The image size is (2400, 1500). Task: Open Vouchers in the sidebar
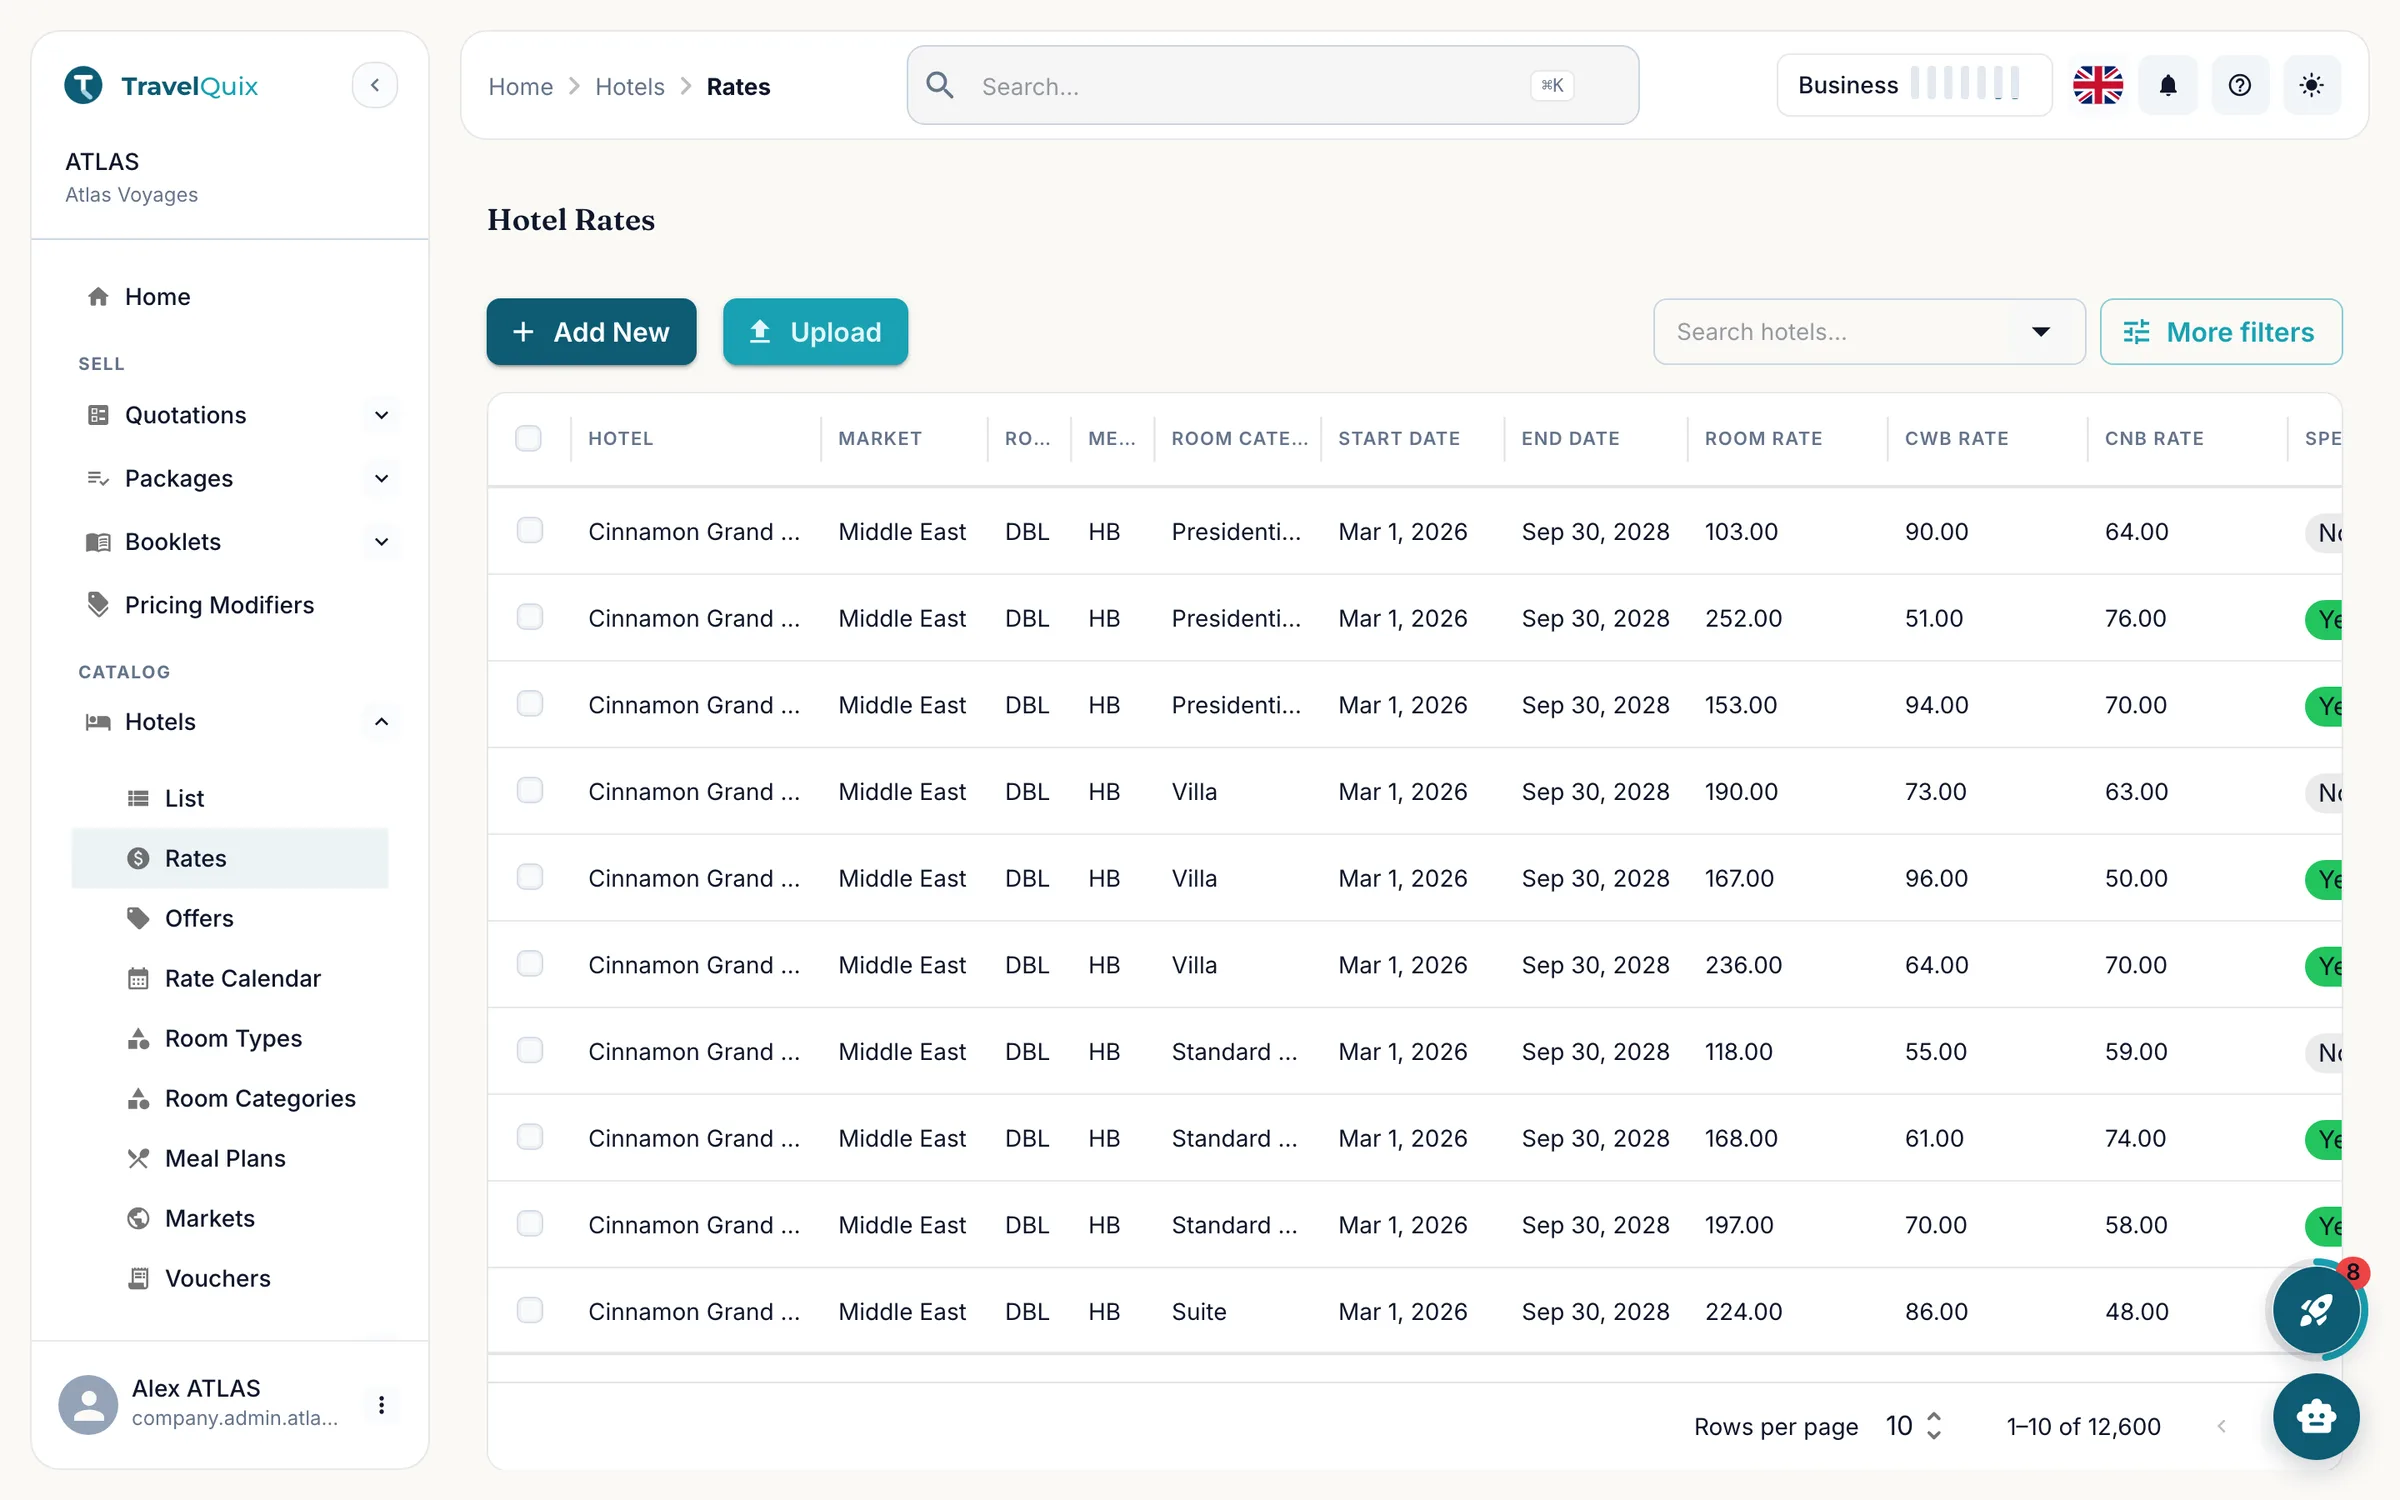click(230, 1278)
